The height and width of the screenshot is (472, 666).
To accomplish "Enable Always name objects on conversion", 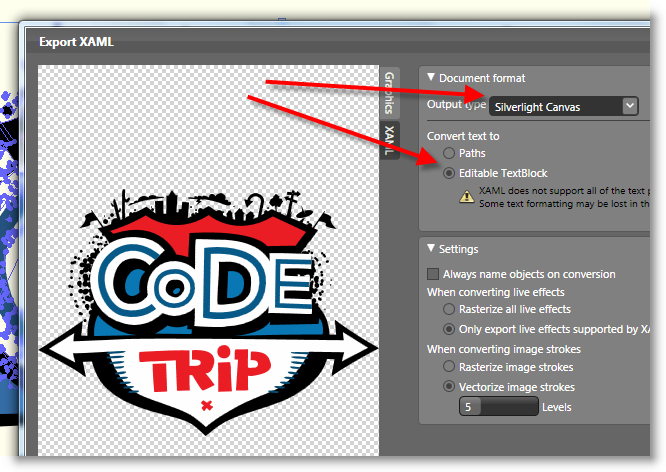I will (x=433, y=274).
